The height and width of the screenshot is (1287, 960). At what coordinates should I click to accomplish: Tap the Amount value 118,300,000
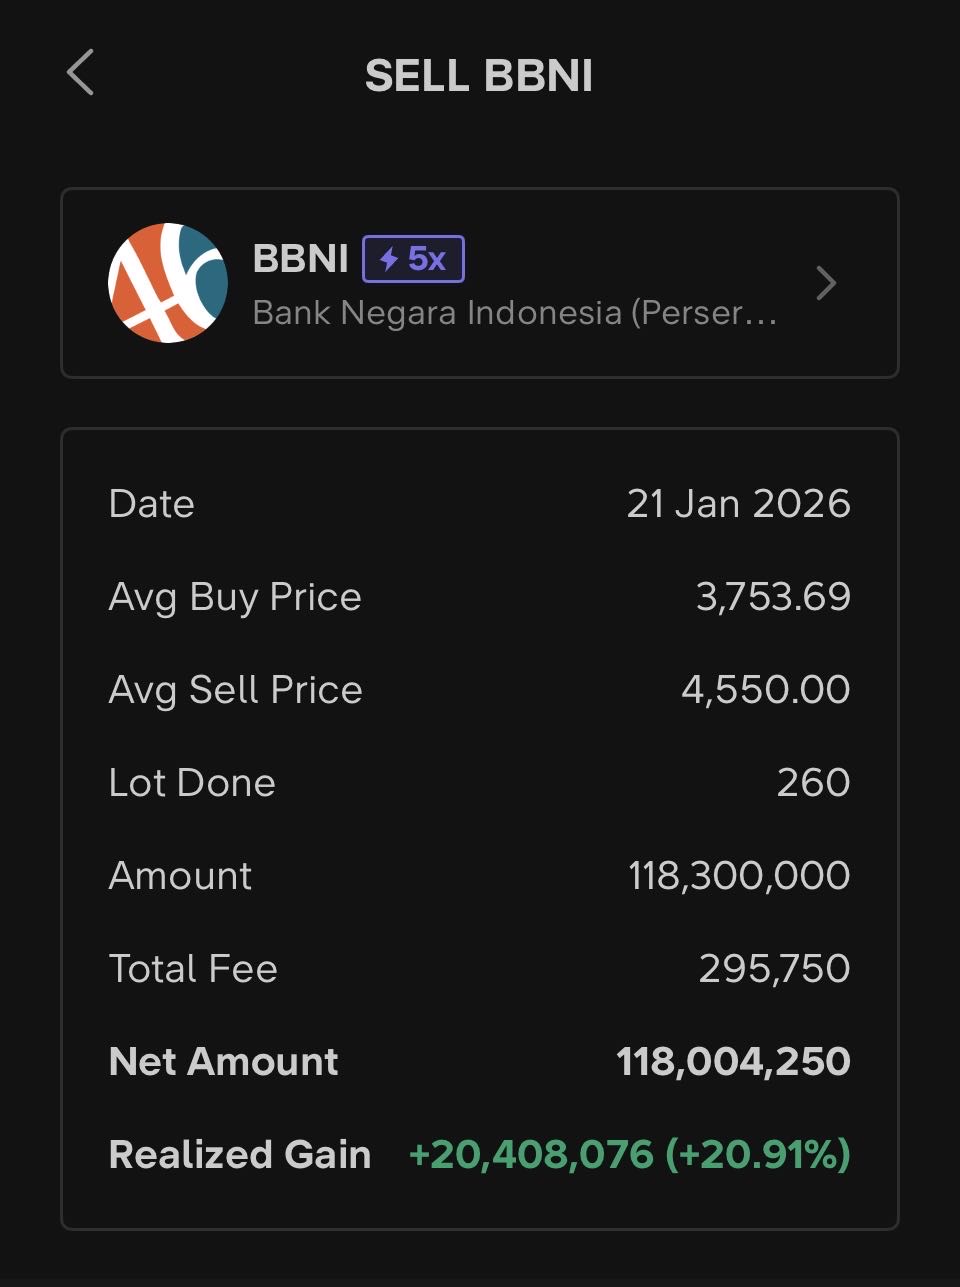point(739,875)
